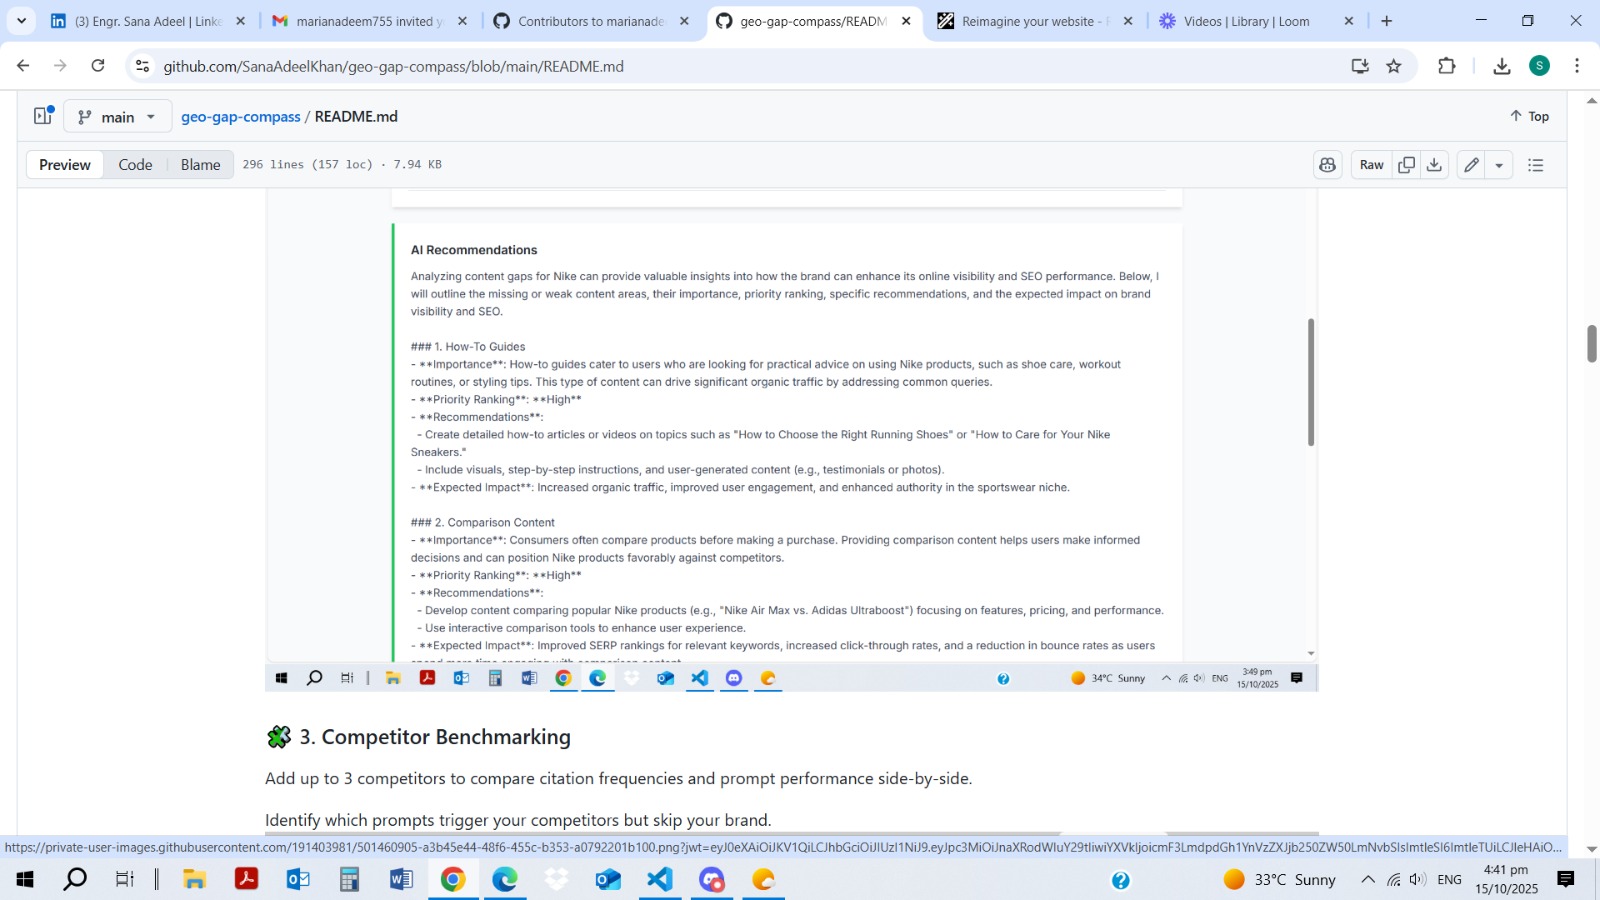Open network wifi icon in tray
1600x900 pixels.
(1394, 879)
